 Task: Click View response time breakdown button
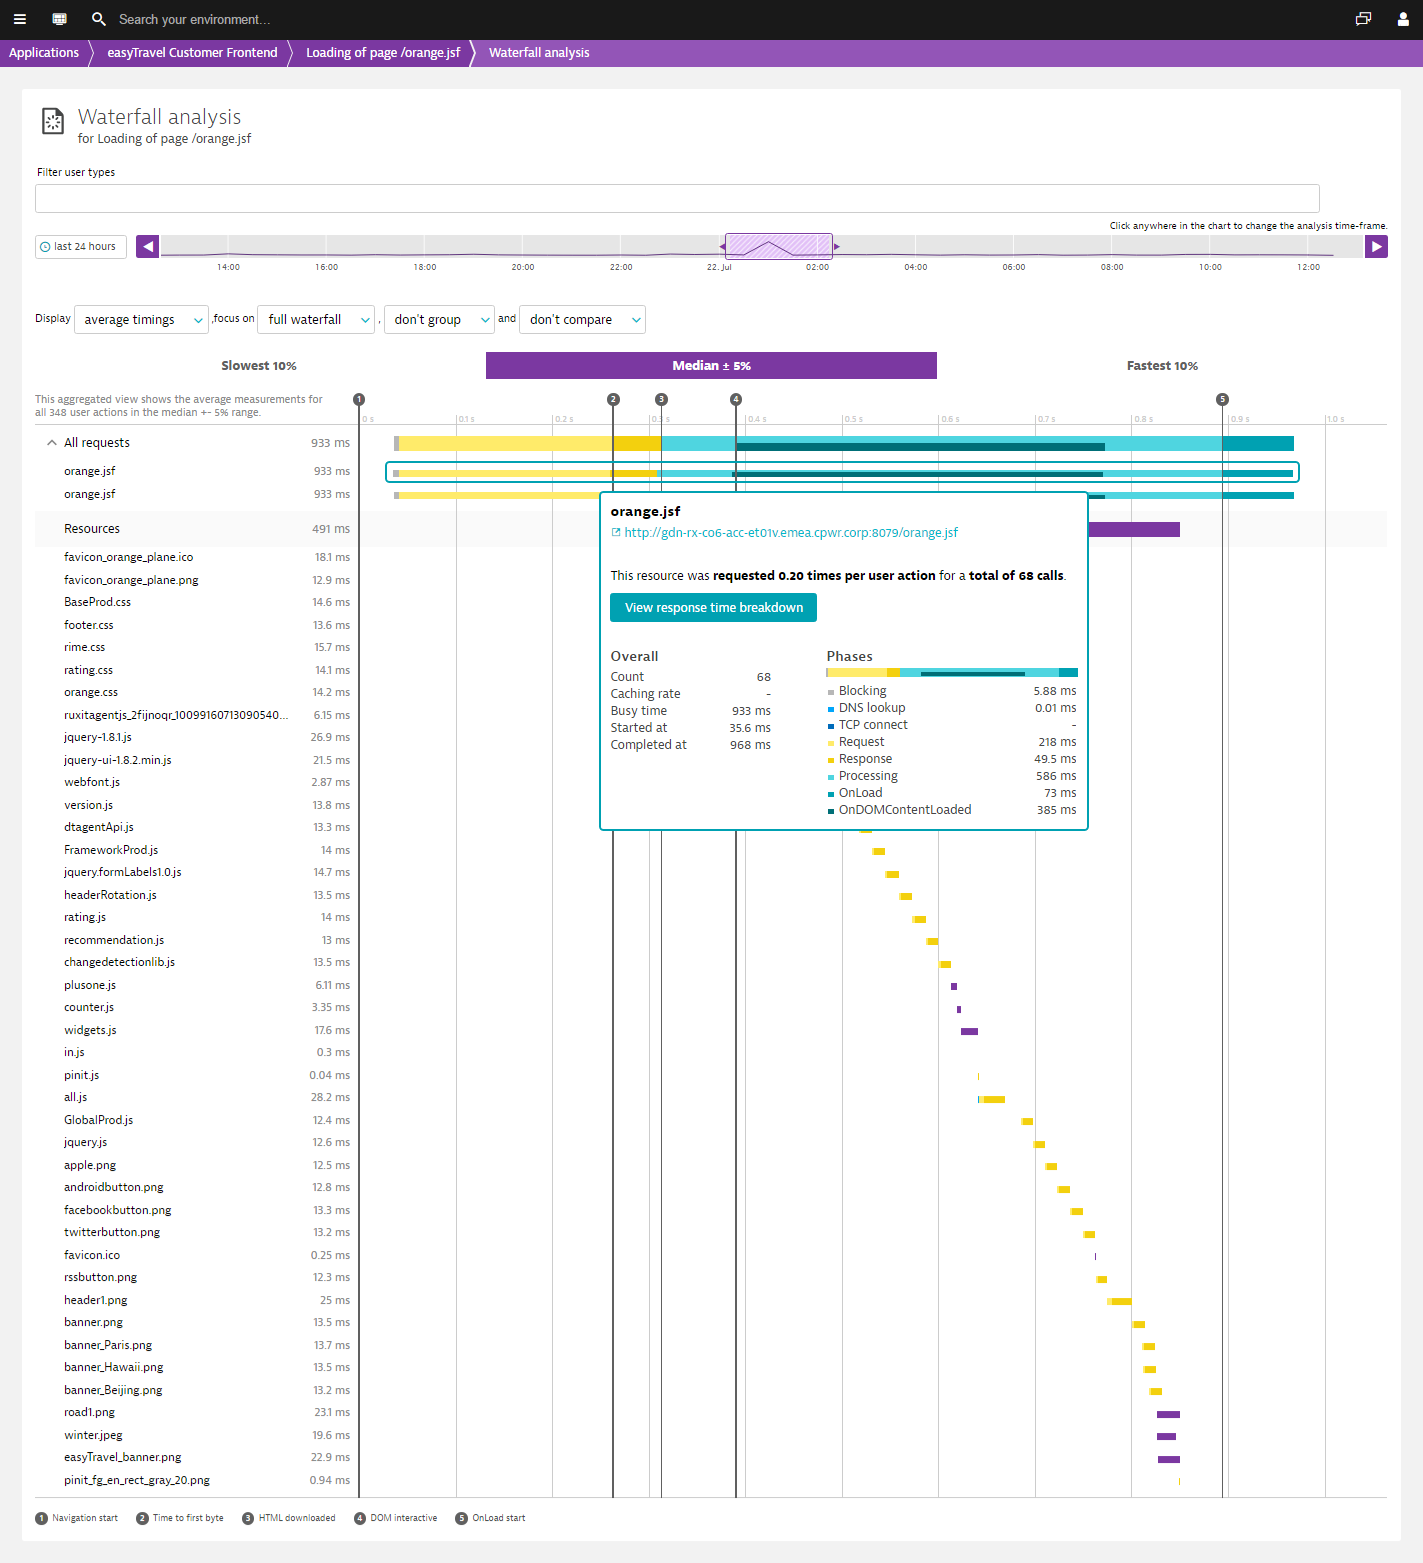point(713,608)
